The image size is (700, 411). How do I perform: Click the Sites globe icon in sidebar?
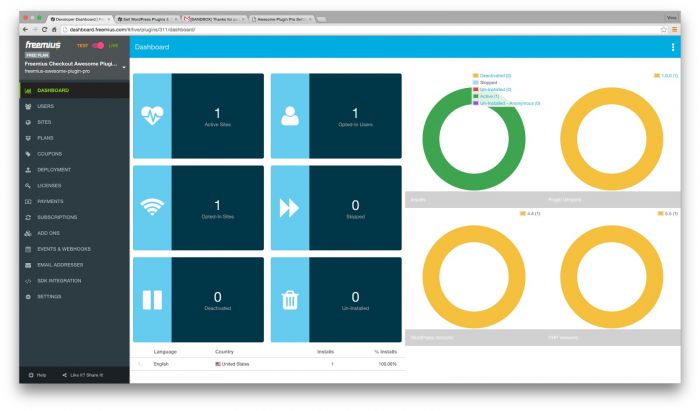click(28, 122)
